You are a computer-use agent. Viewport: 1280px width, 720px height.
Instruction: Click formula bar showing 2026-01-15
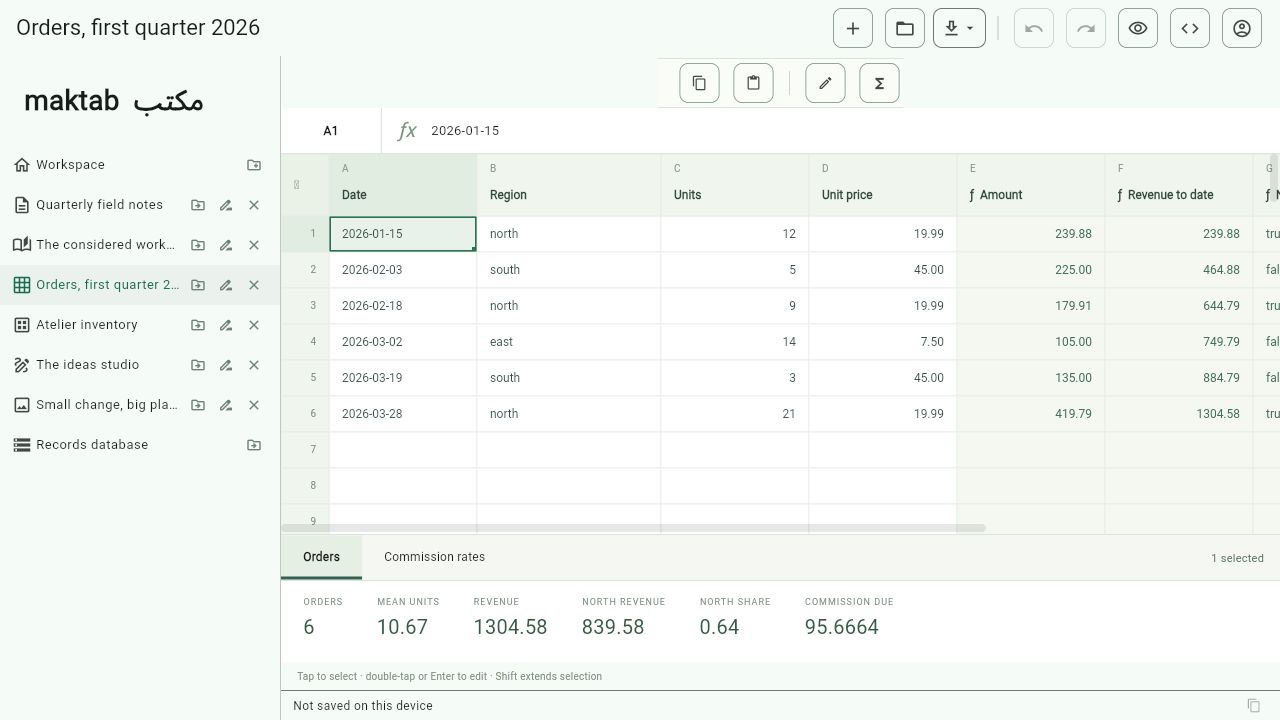tap(850, 131)
